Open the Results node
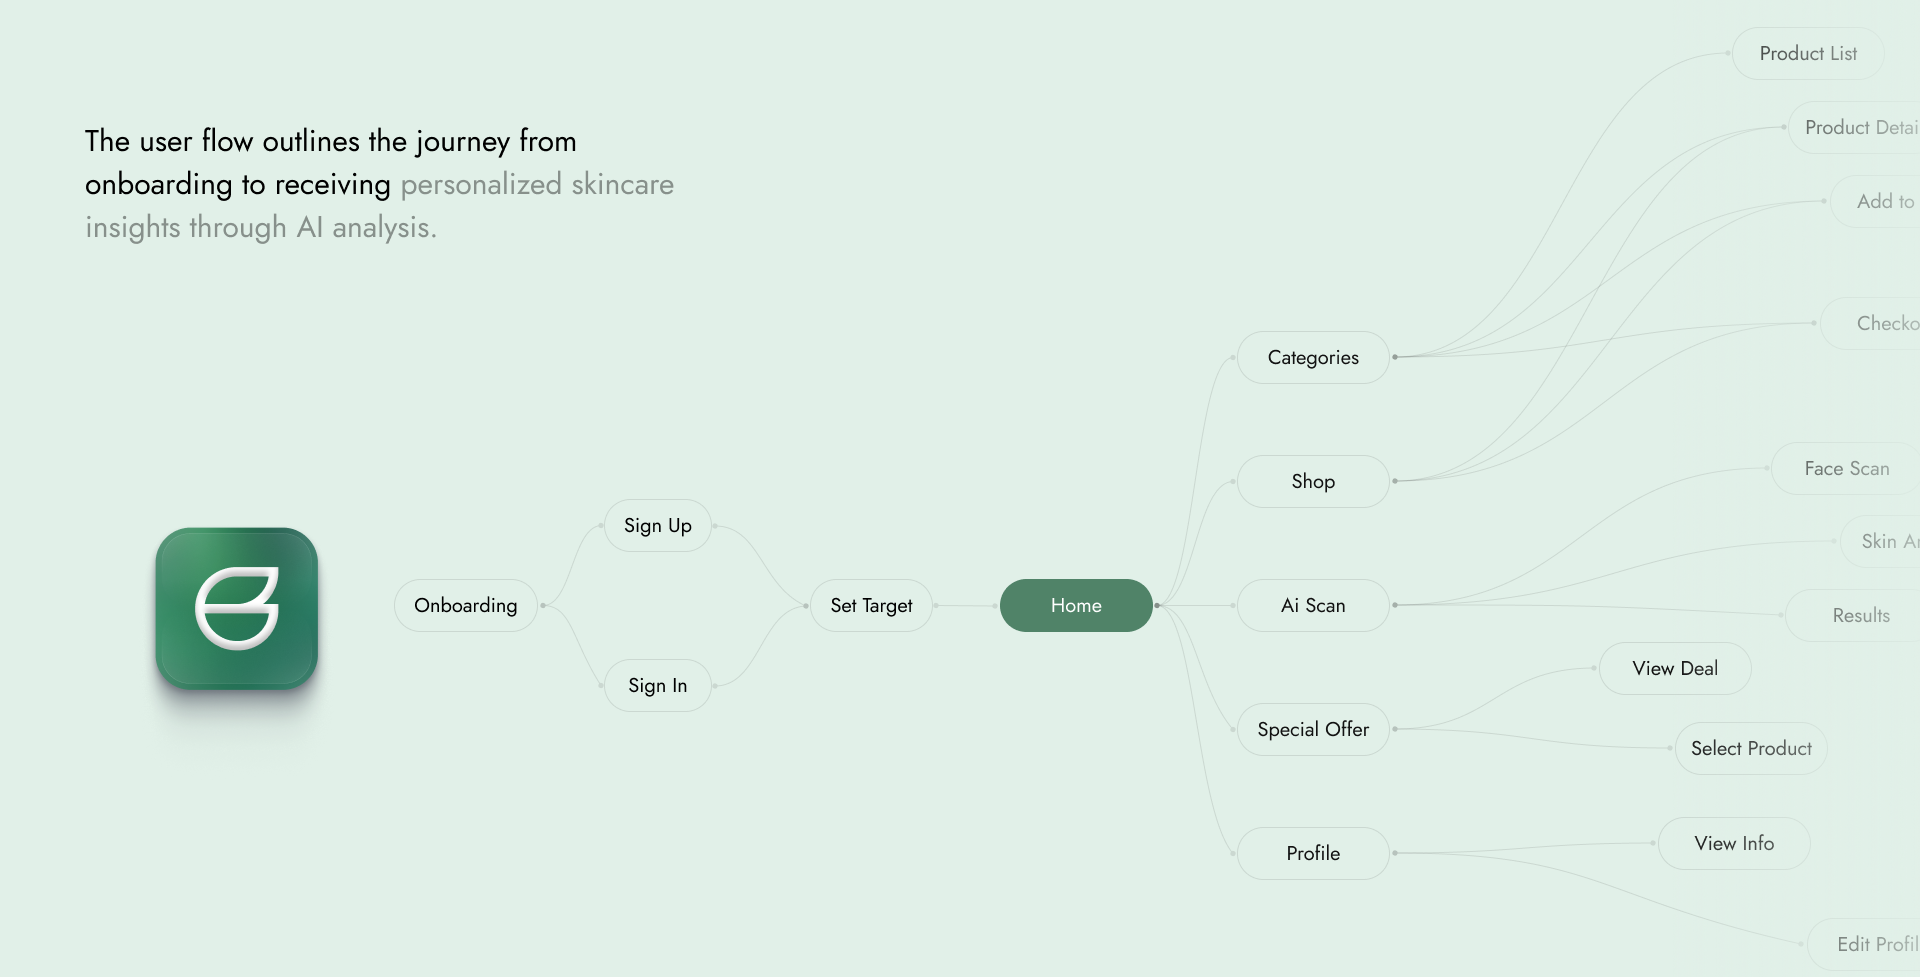This screenshot has width=1920, height=977. pos(1854,615)
